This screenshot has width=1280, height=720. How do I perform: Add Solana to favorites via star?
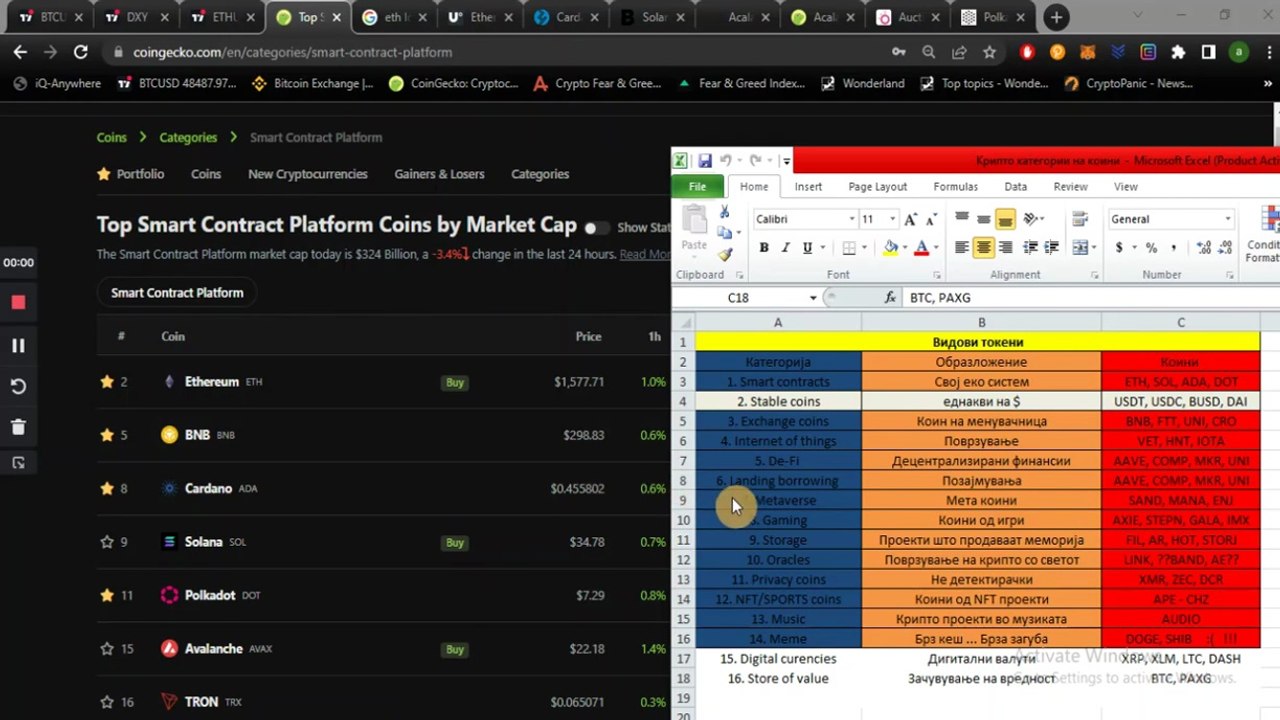tap(107, 542)
